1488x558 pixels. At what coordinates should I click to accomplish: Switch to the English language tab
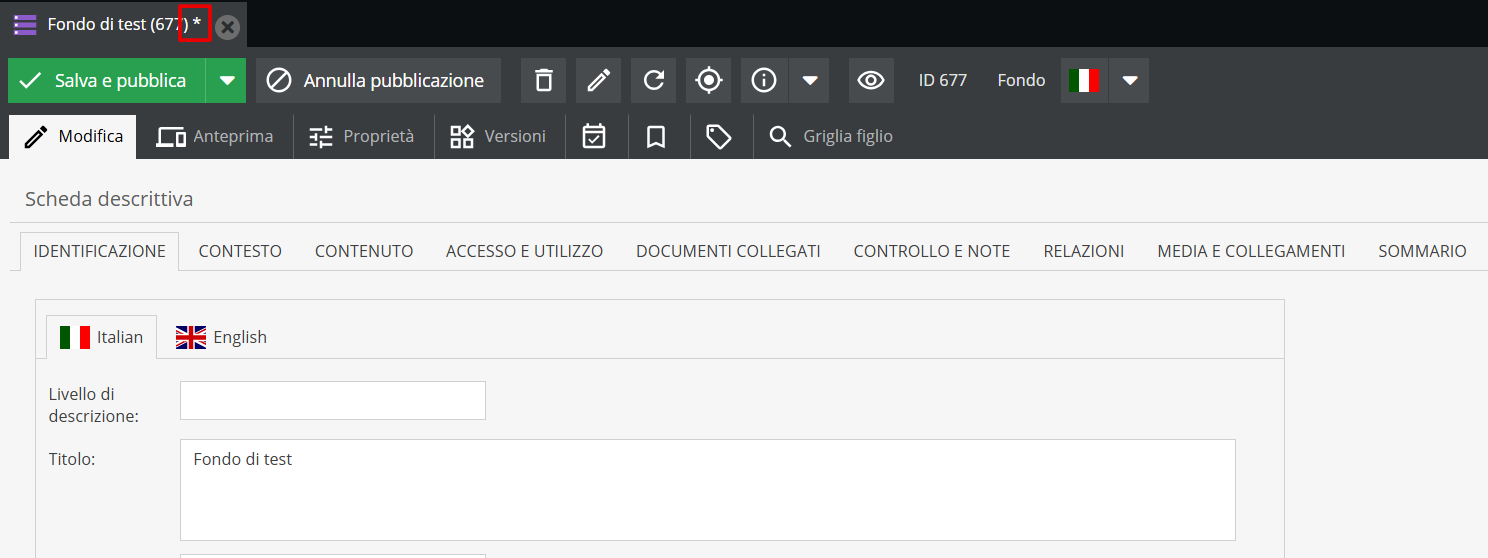(x=221, y=337)
